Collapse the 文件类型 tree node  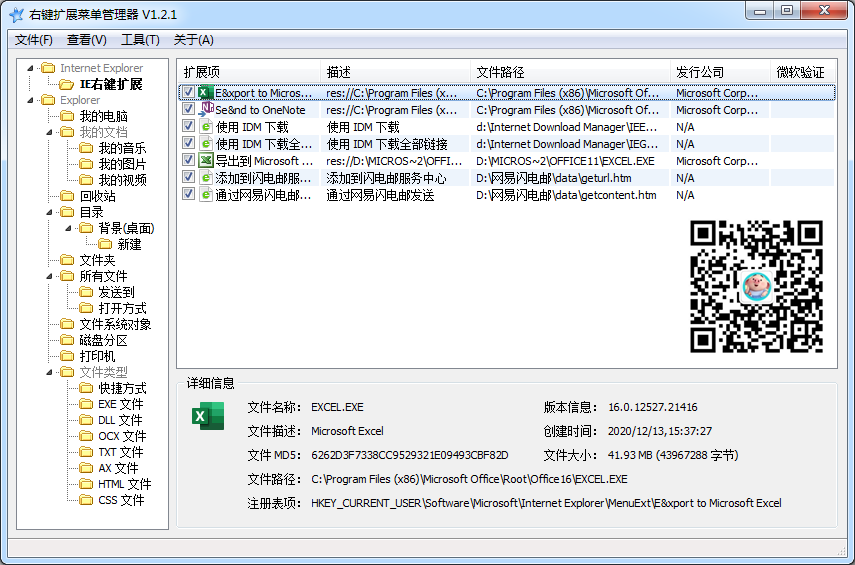[50, 372]
